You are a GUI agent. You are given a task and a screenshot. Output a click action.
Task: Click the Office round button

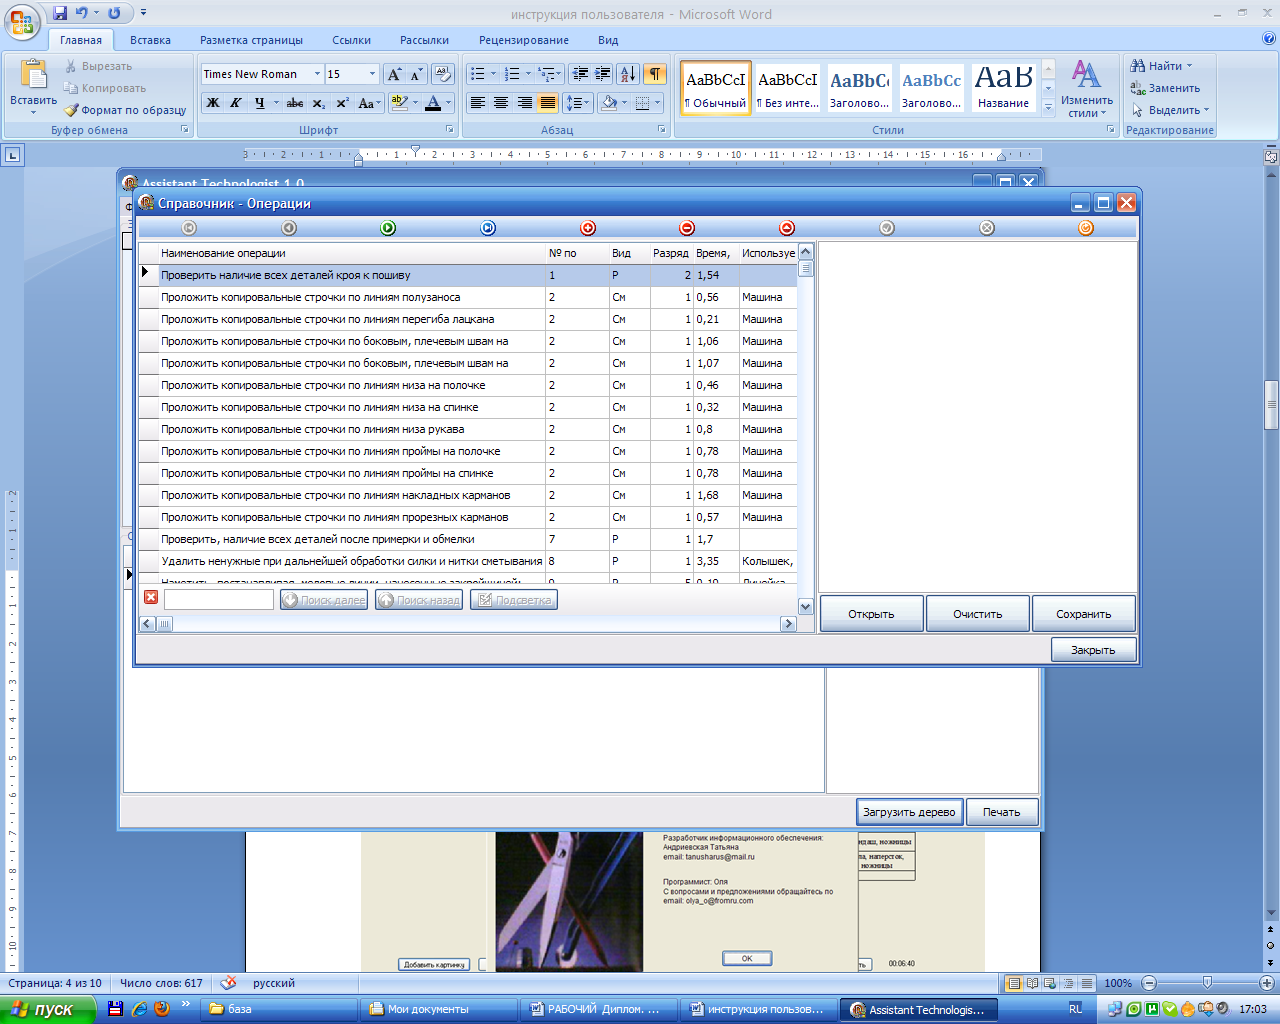pos(23,20)
